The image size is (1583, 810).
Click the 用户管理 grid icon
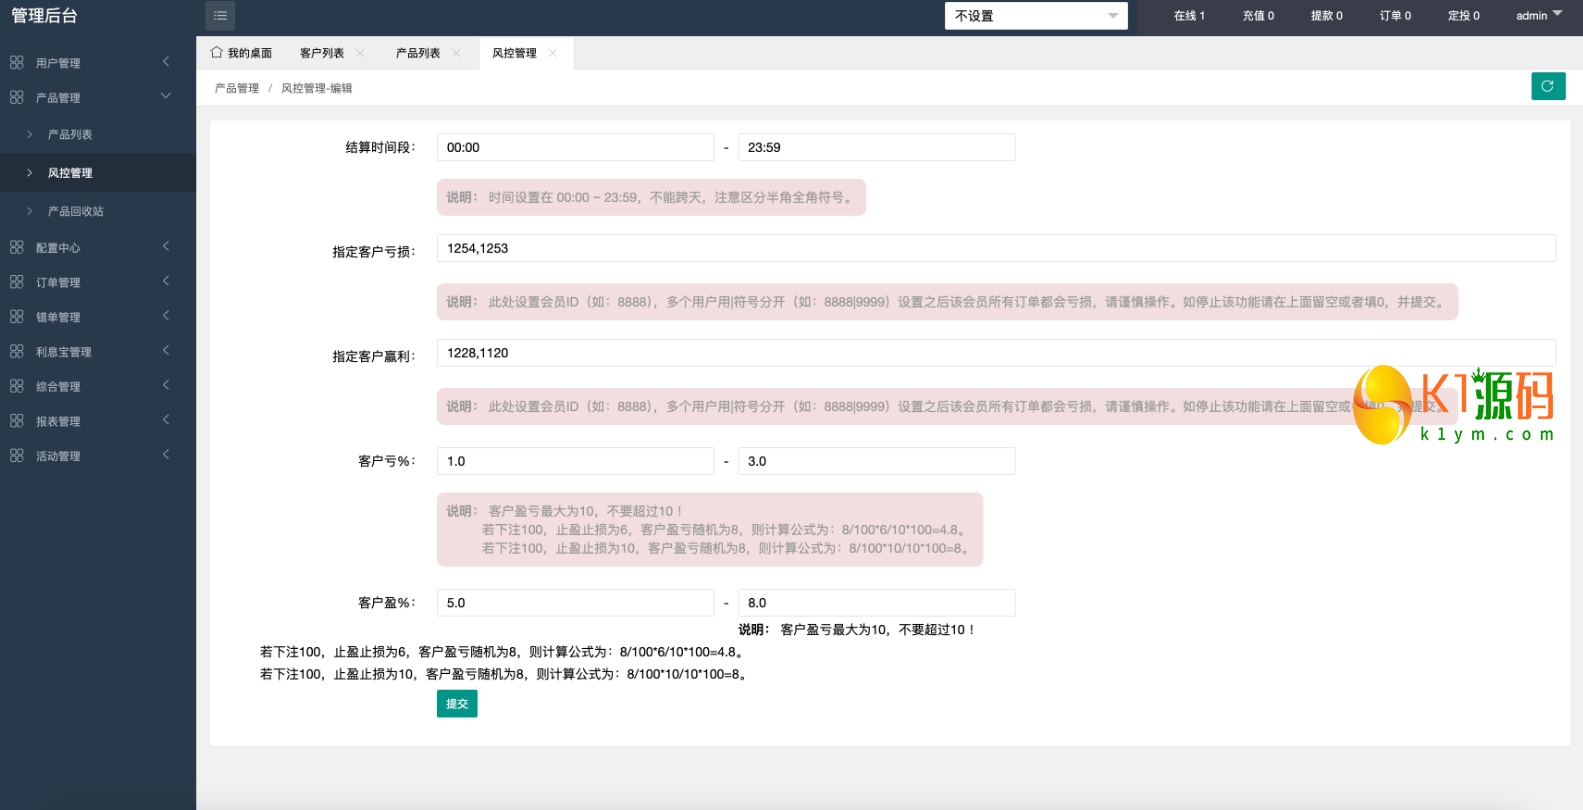17,62
